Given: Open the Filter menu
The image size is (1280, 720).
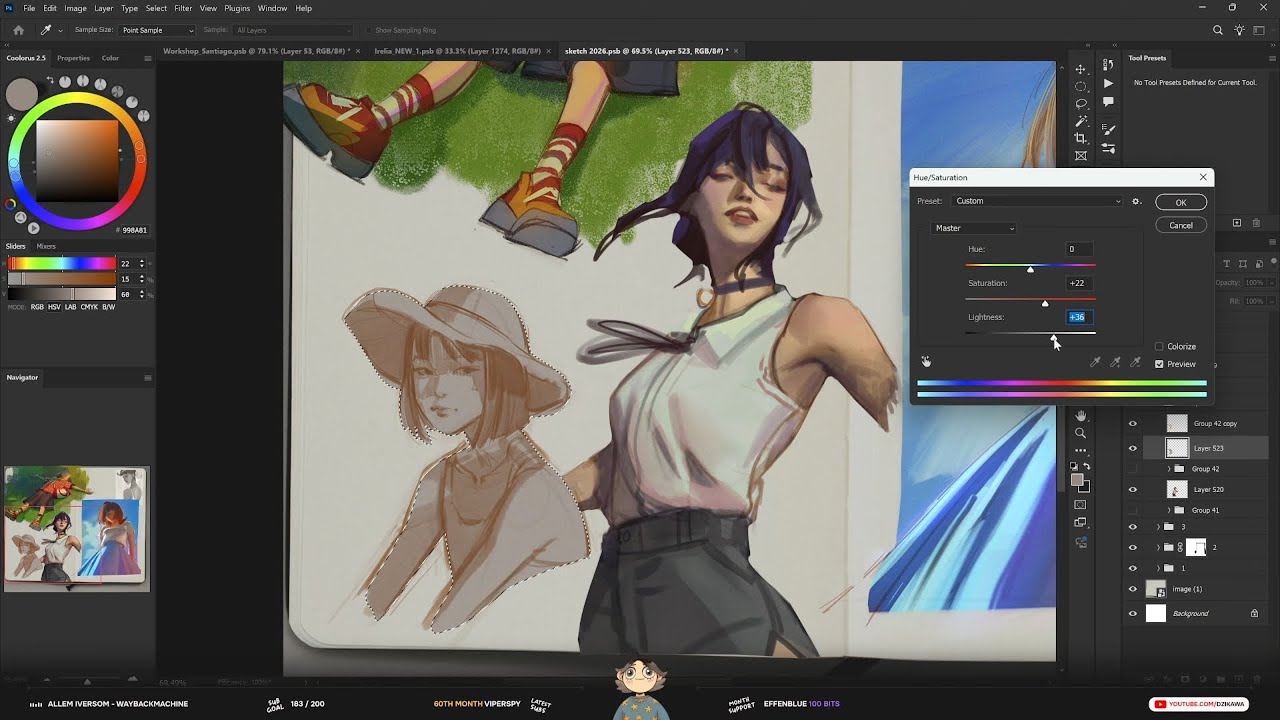Looking at the screenshot, I should click(183, 8).
